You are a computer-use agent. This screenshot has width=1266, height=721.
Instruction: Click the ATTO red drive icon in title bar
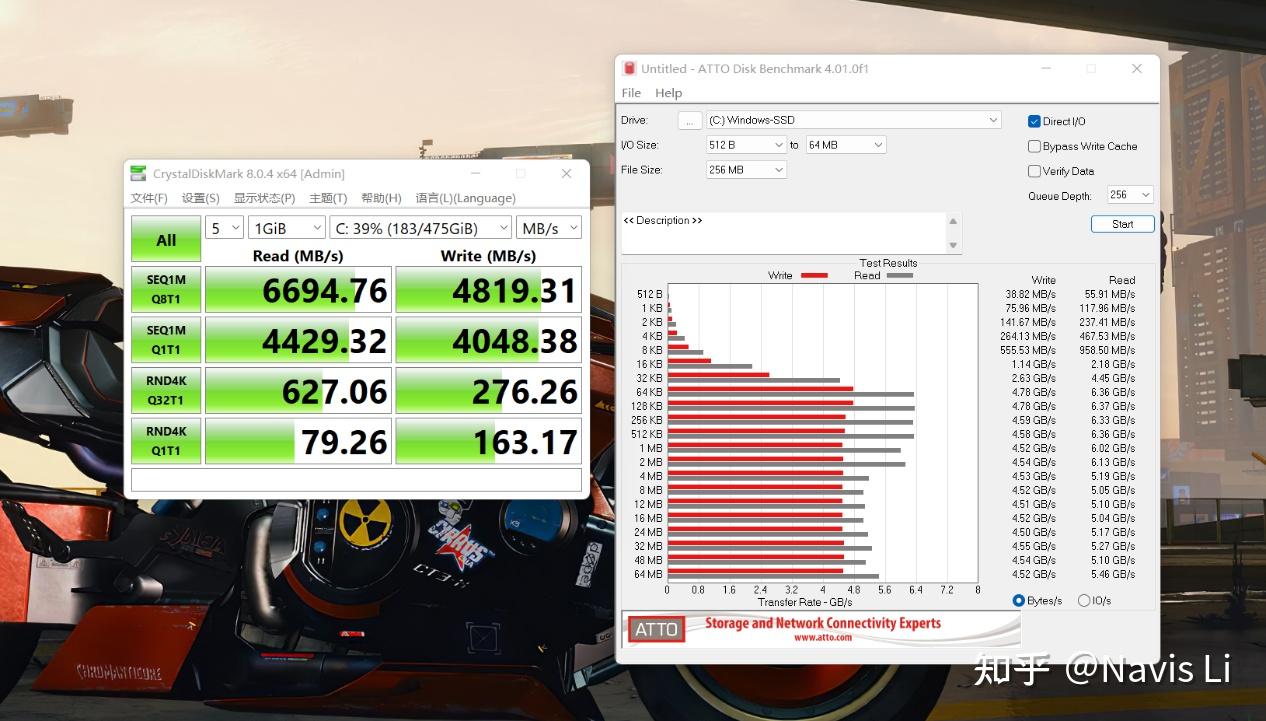point(630,68)
